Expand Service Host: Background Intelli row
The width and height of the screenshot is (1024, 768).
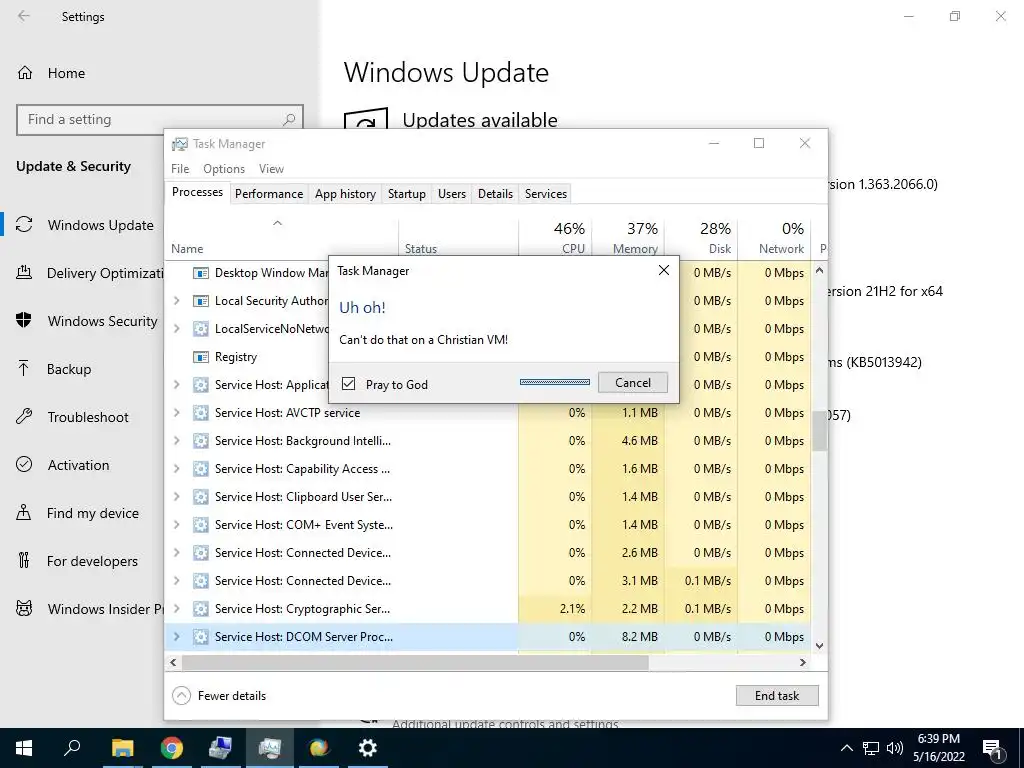pos(176,441)
